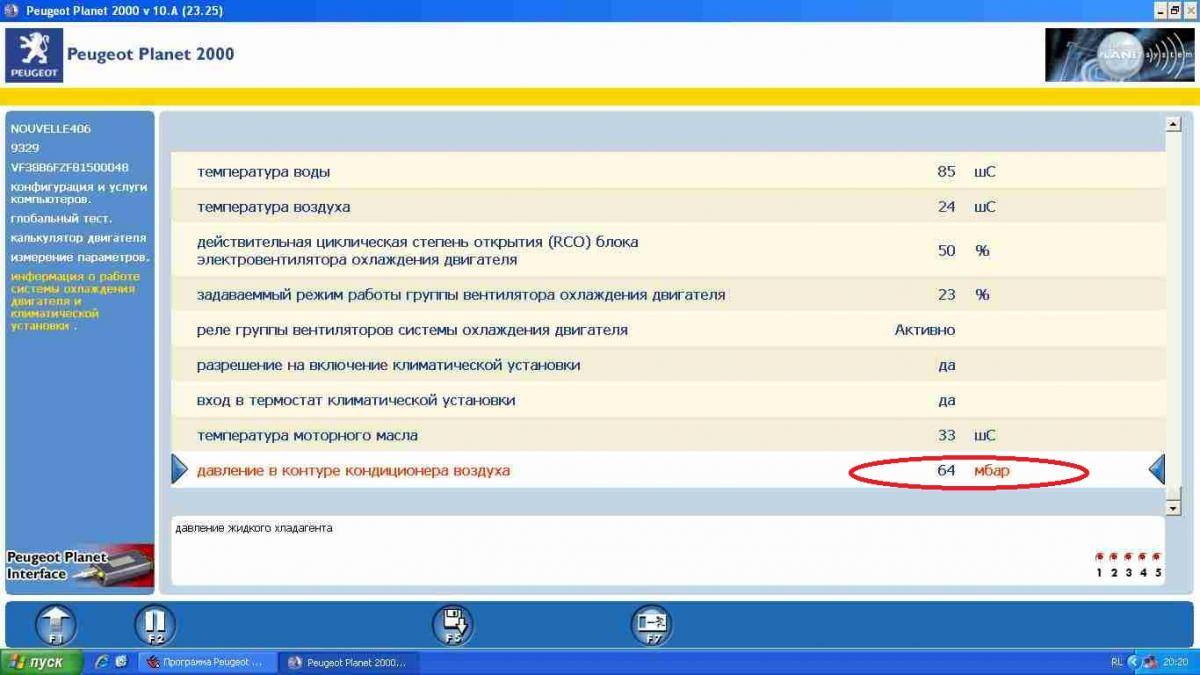Click the F1 up-arrow back button
The image size is (1200, 675).
pos(56,625)
